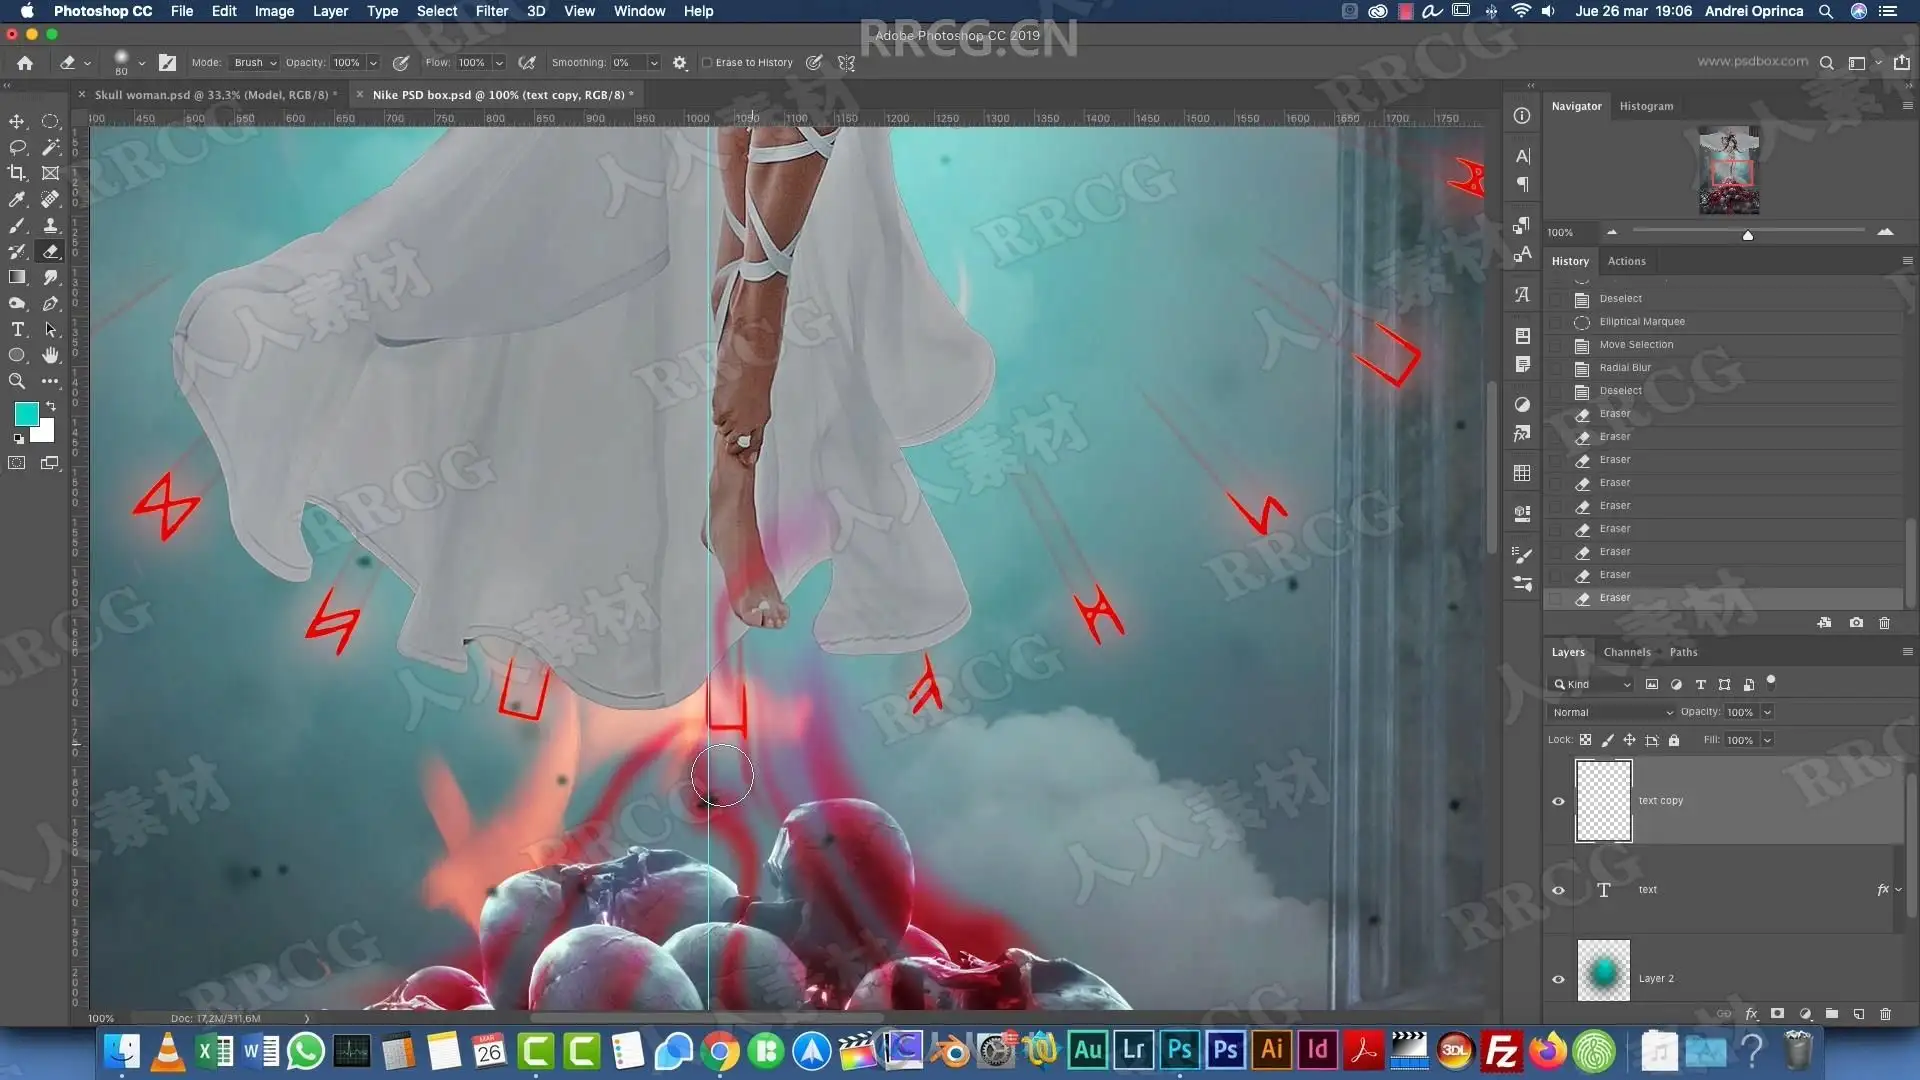Toggle visibility of Layer 2
This screenshot has width=1920, height=1080.
pos(1558,979)
